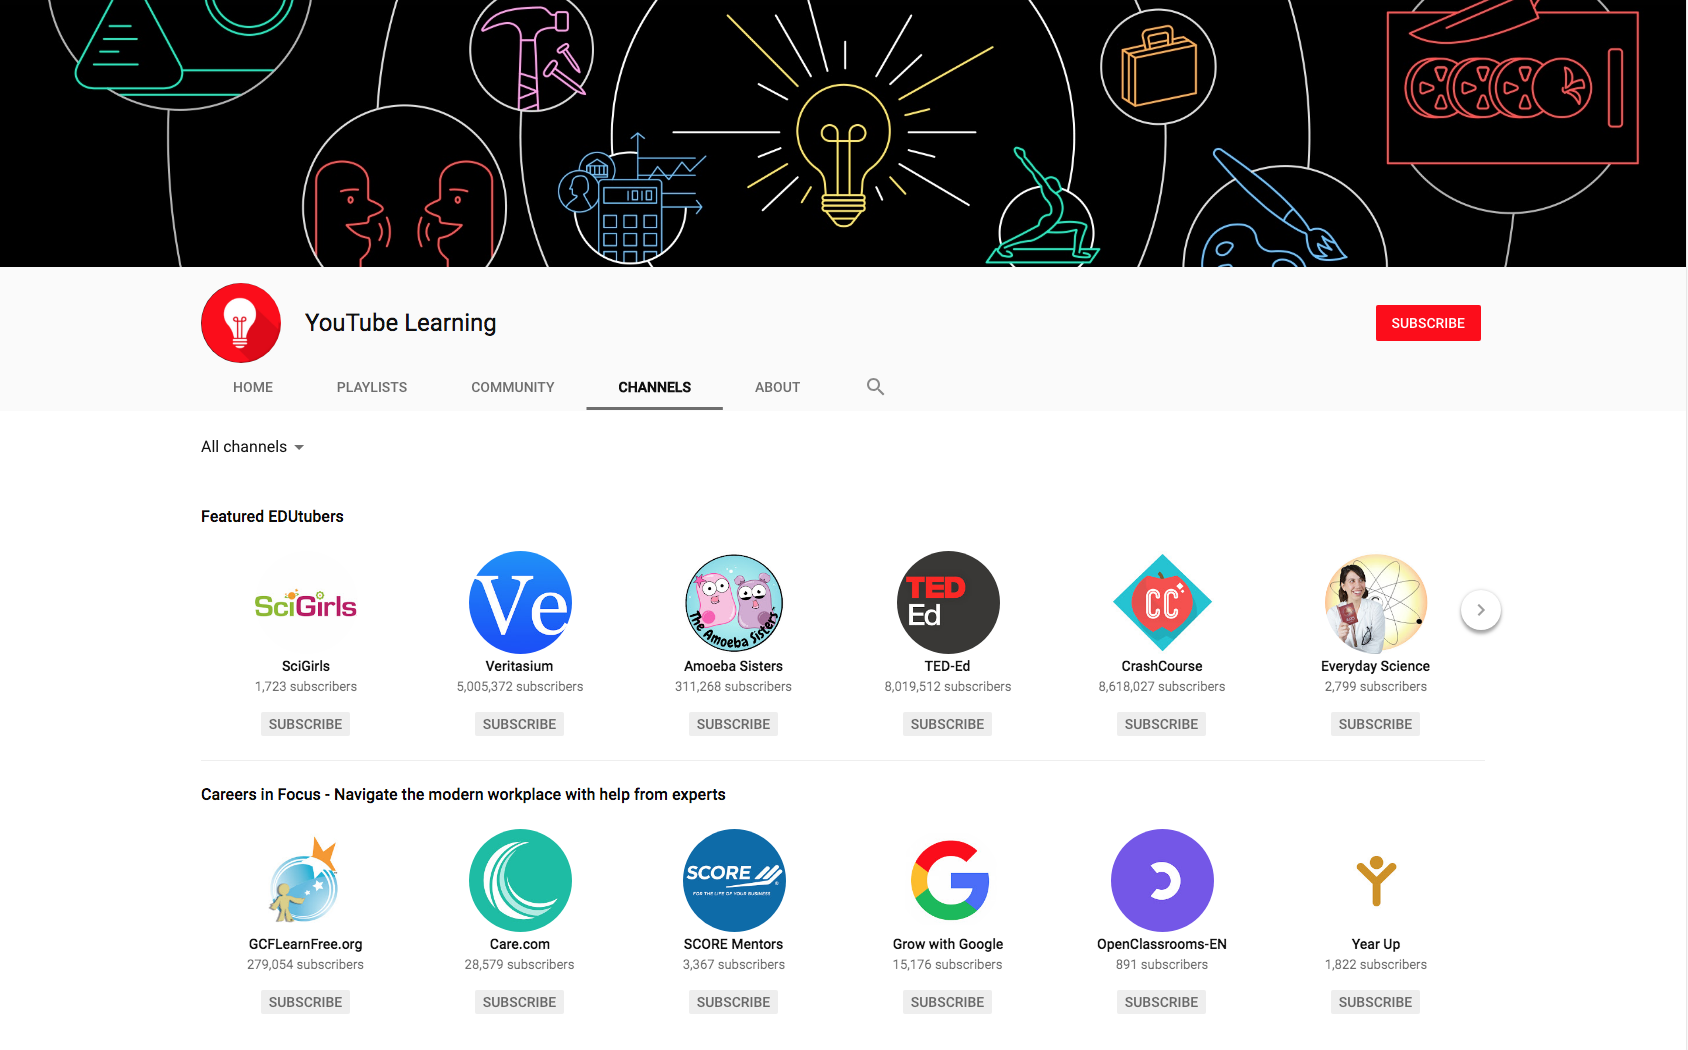Subscribe to Amoeba Sisters

pyautogui.click(x=734, y=724)
